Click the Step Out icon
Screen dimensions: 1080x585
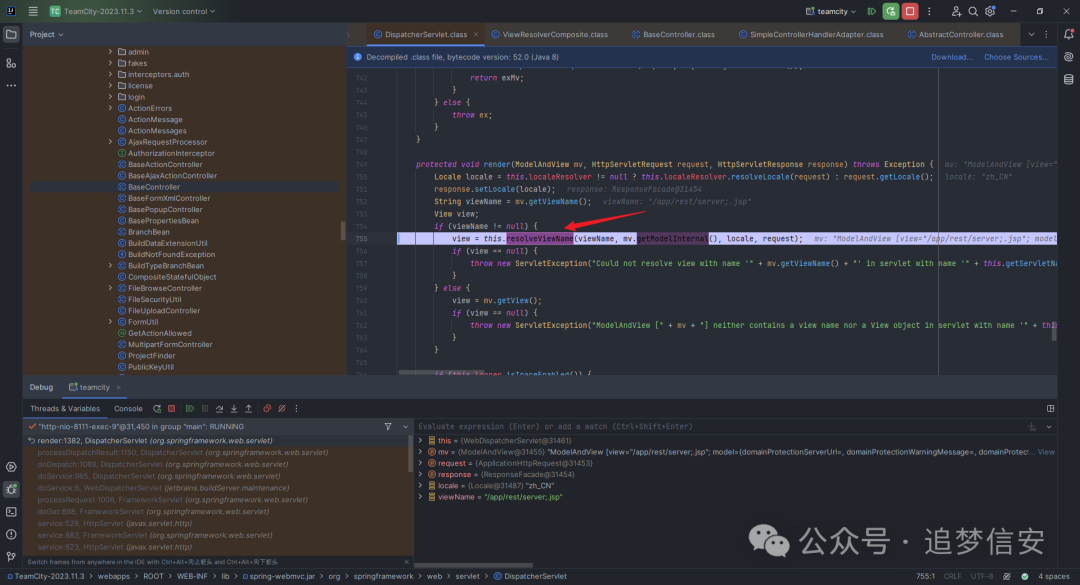(248, 409)
